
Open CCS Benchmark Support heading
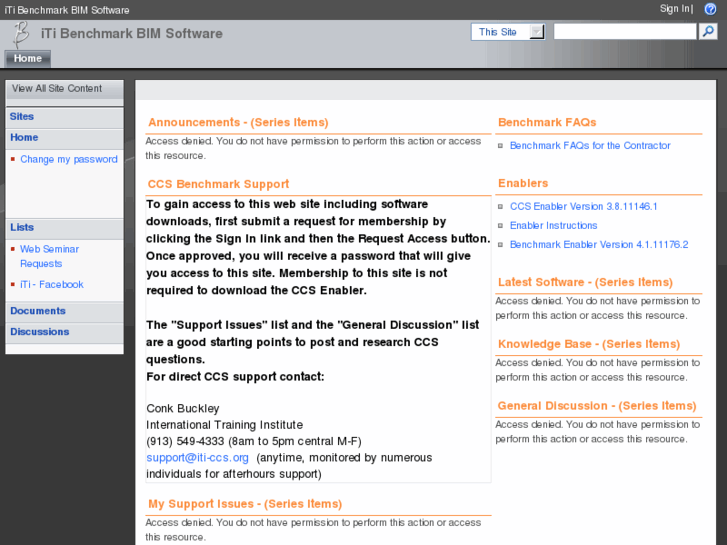point(218,184)
